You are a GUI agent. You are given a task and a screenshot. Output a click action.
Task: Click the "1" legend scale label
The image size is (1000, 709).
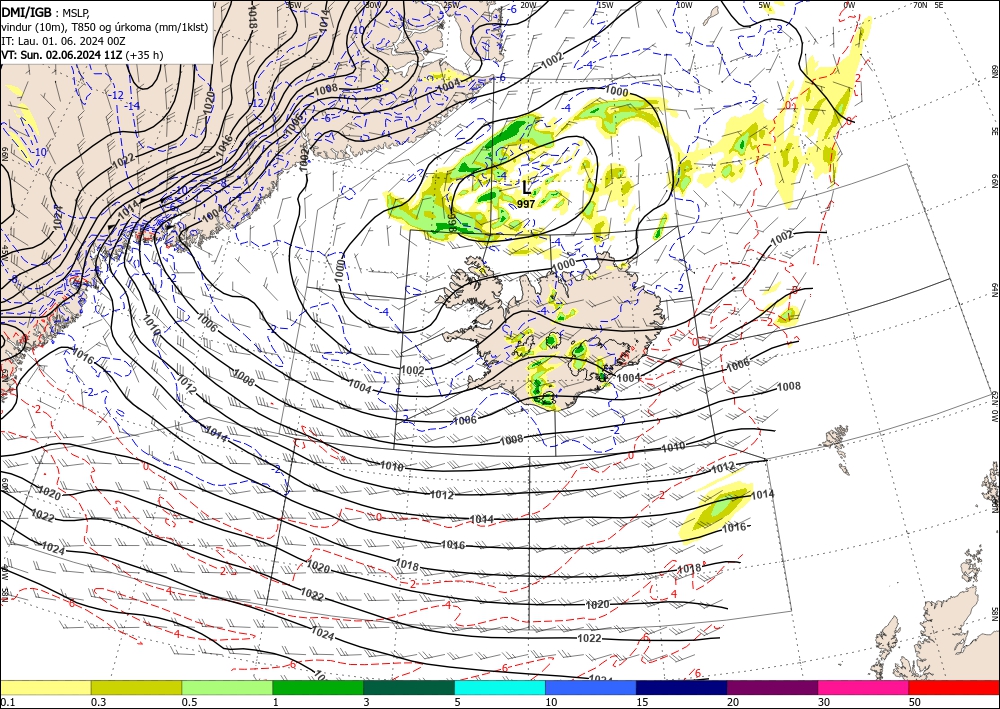click(x=276, y=702)
